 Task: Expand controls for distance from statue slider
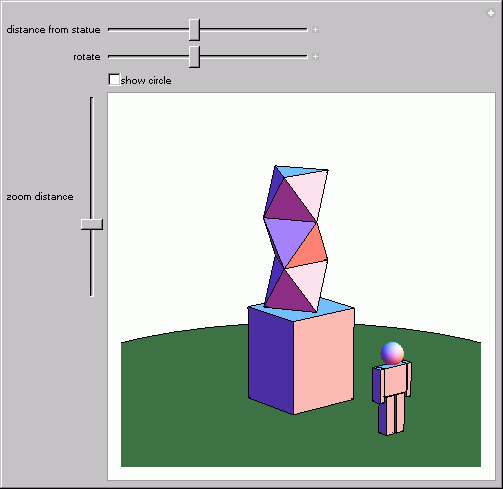click(x=315, y=30)
